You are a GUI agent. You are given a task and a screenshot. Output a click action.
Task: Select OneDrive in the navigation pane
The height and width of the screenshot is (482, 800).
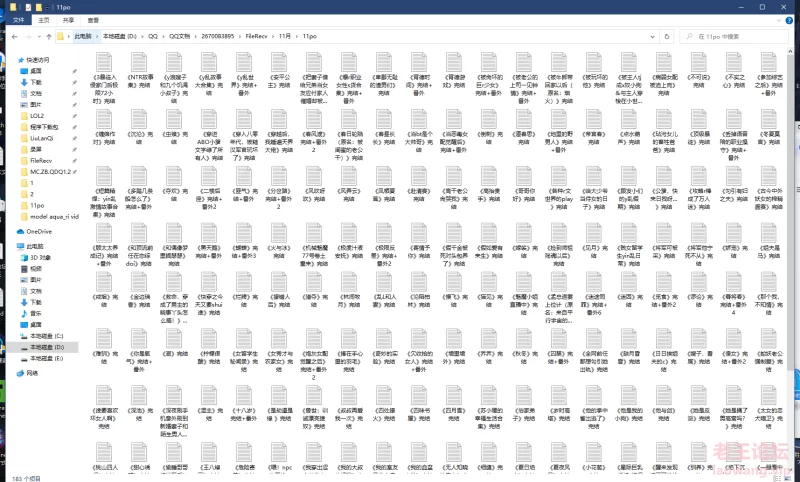coord(39,232)
